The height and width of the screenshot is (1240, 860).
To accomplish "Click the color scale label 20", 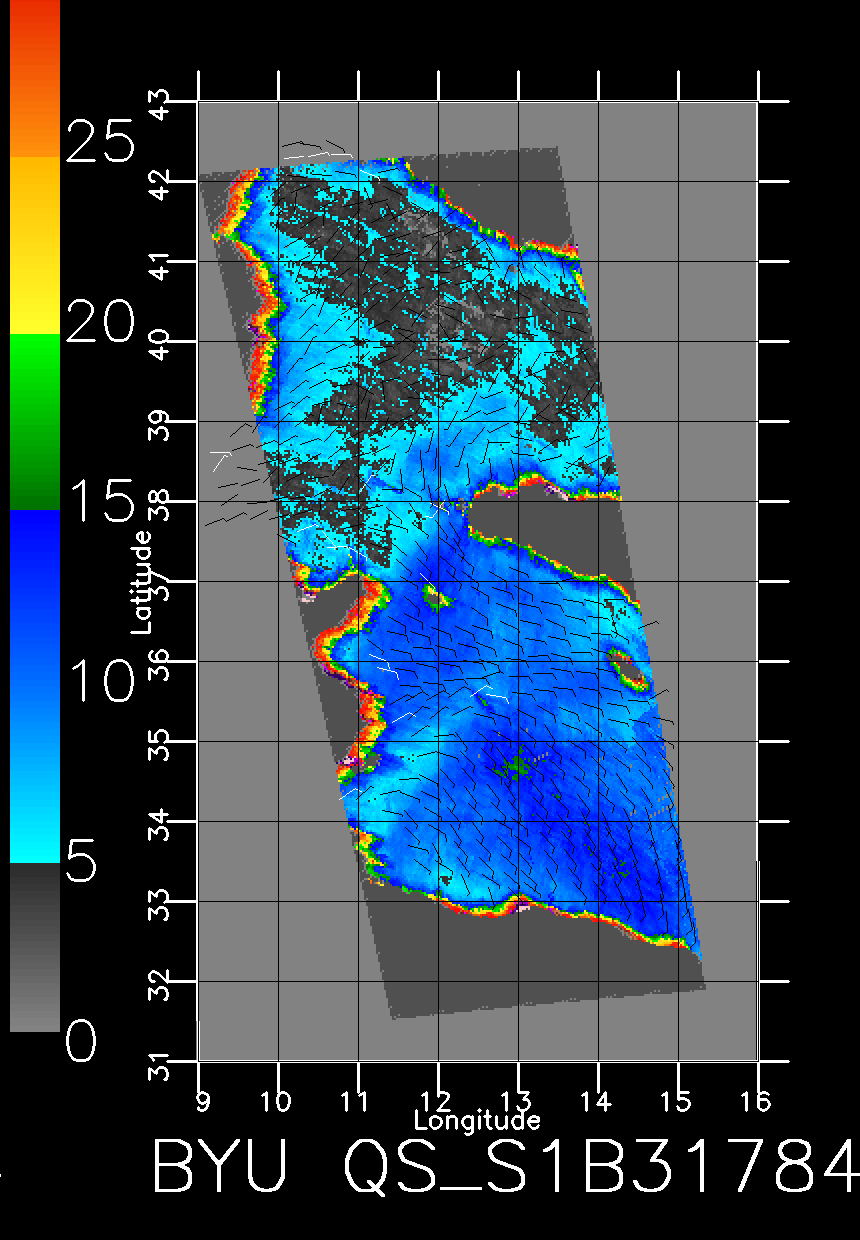I will (99, 322).
